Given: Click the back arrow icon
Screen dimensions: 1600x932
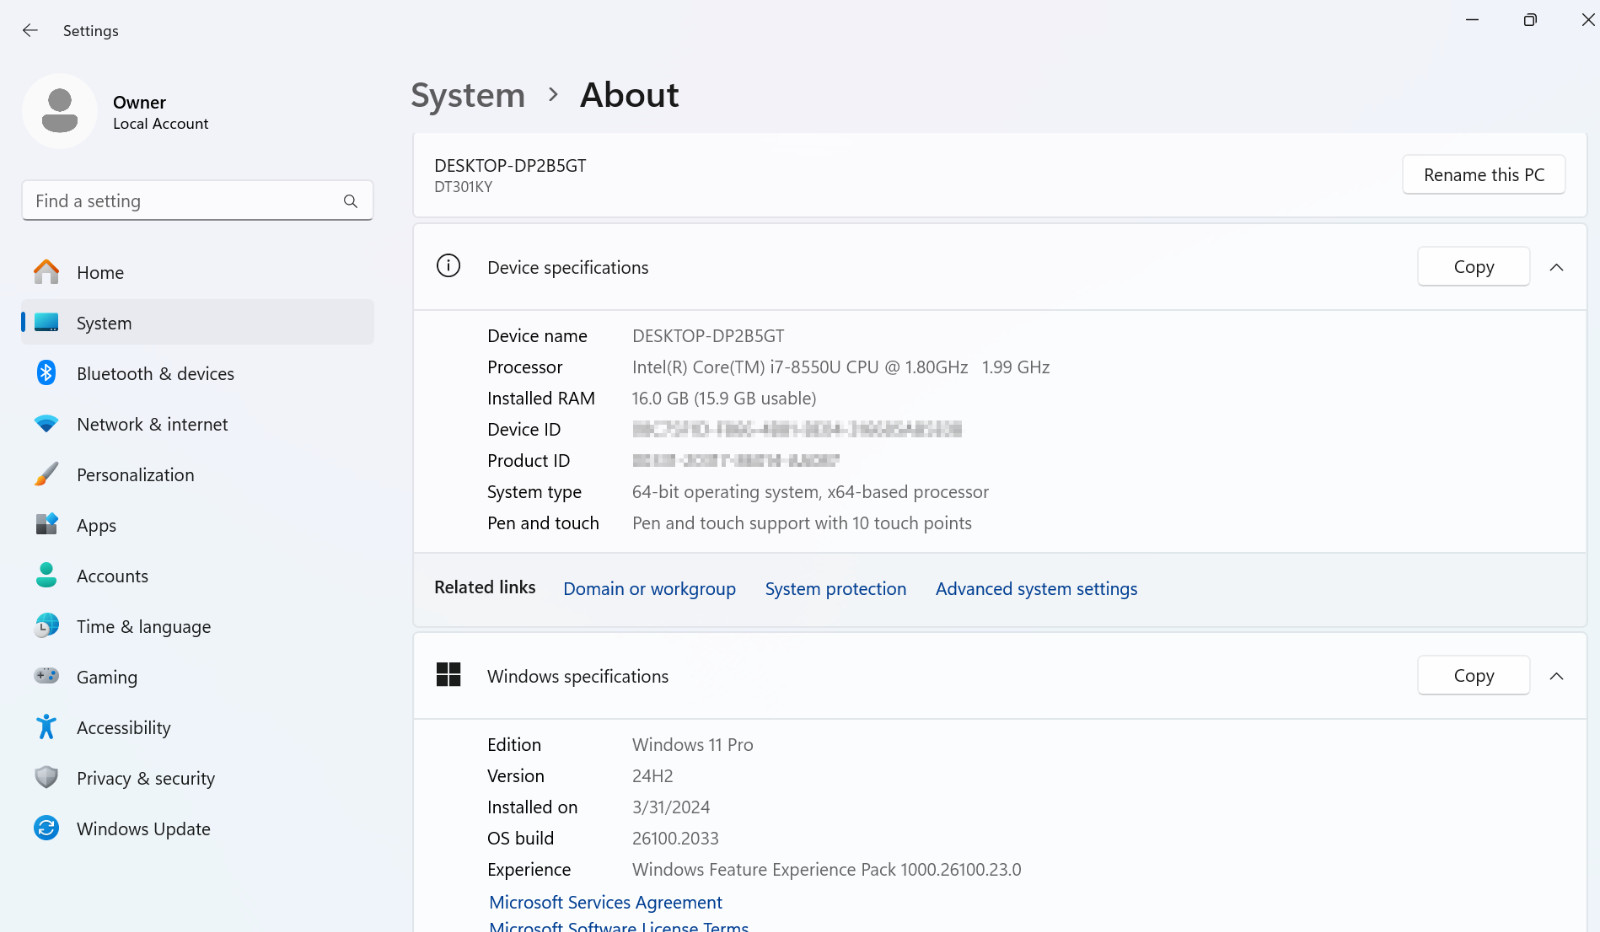Looking at the screenshot, I should tap(30, 30).
